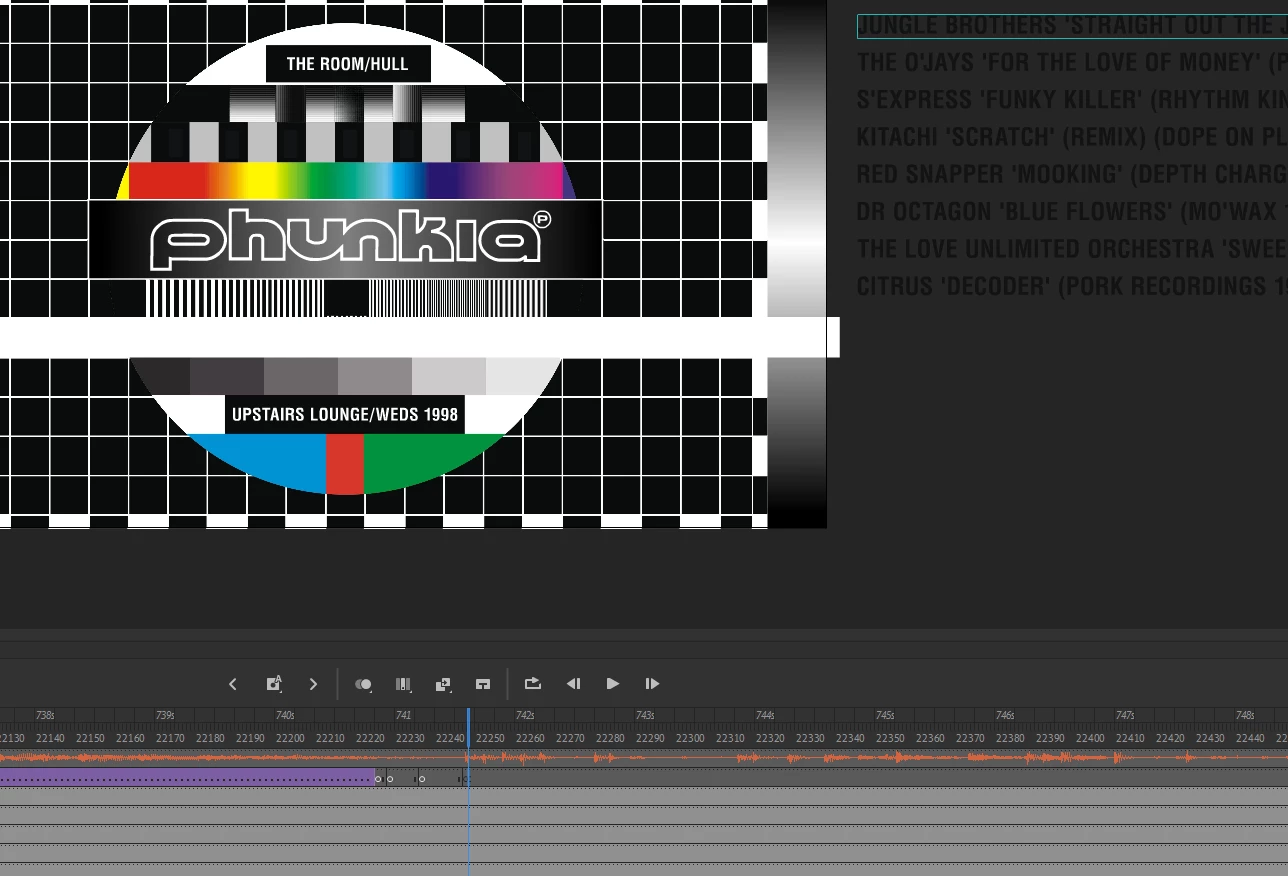Select "DR OCTAGON 'BLUE FLOWERS'" text line

(1072, 212)
